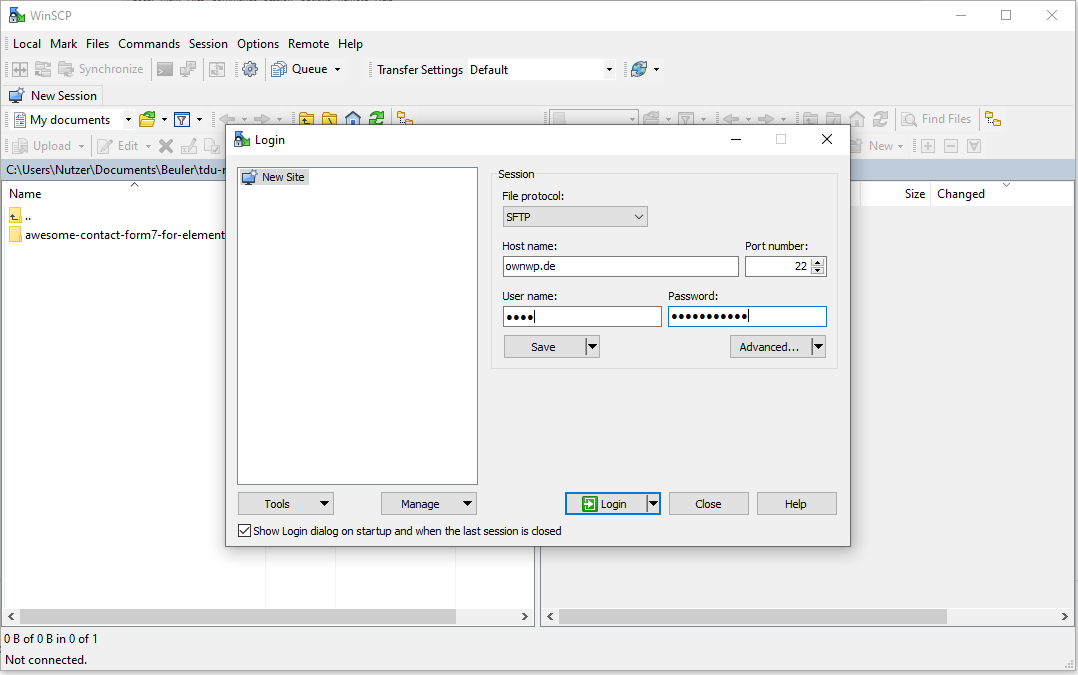The height and width of the screenshot is (675, 1078).
Task: Open the Tools dropdown button
Action: (286, 504)
